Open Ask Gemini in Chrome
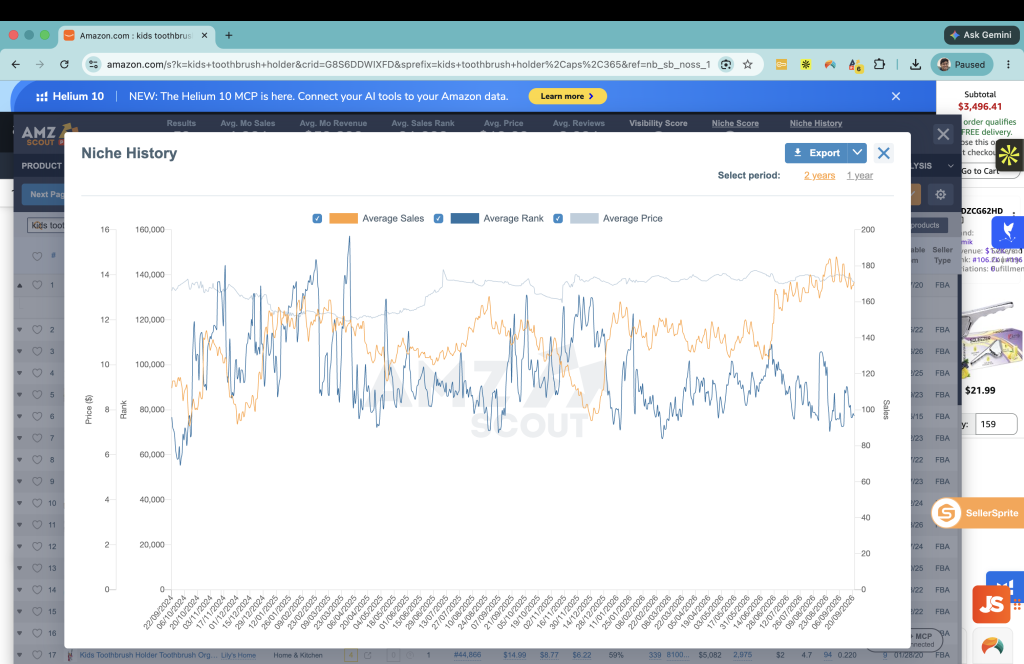This screenshot has height=664, width=1024. (981, 35)
